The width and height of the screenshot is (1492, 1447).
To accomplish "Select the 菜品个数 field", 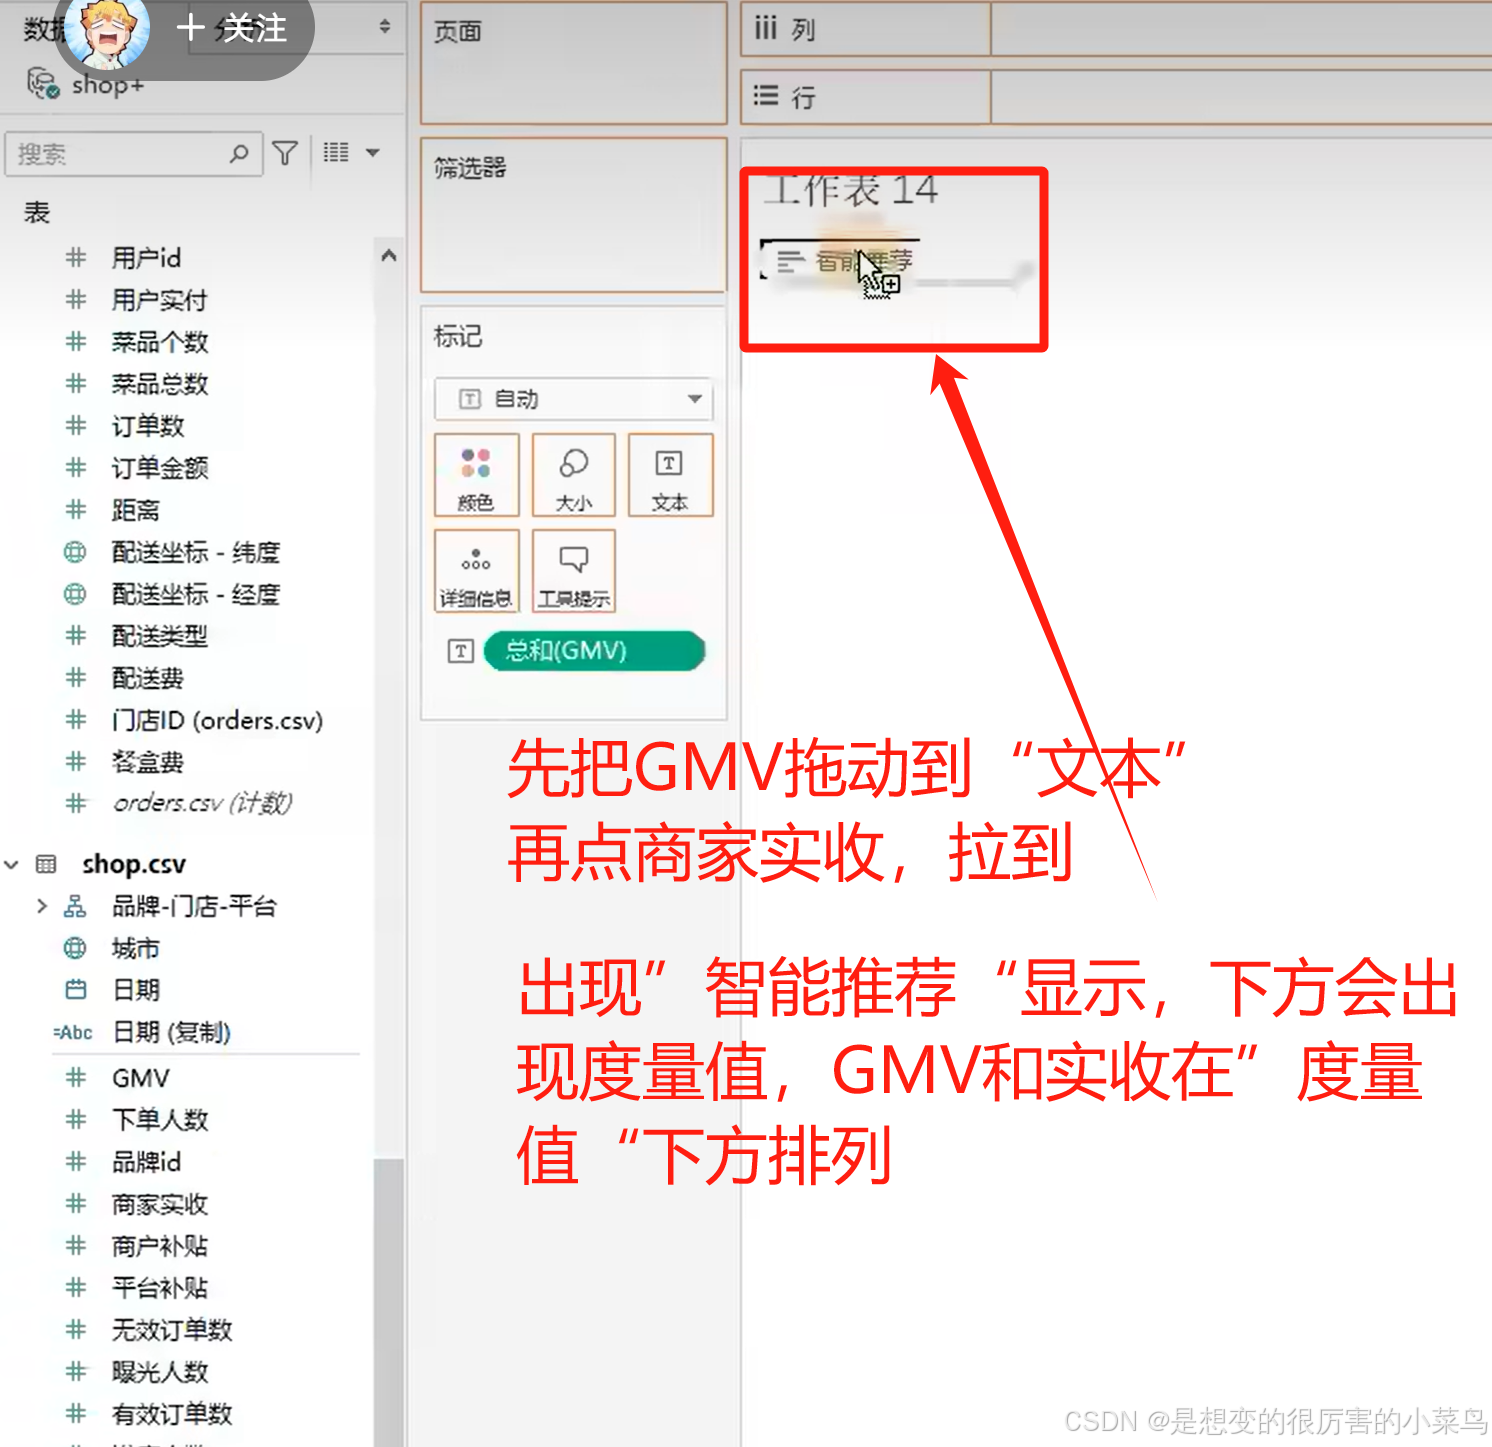I will click(159, 342).
